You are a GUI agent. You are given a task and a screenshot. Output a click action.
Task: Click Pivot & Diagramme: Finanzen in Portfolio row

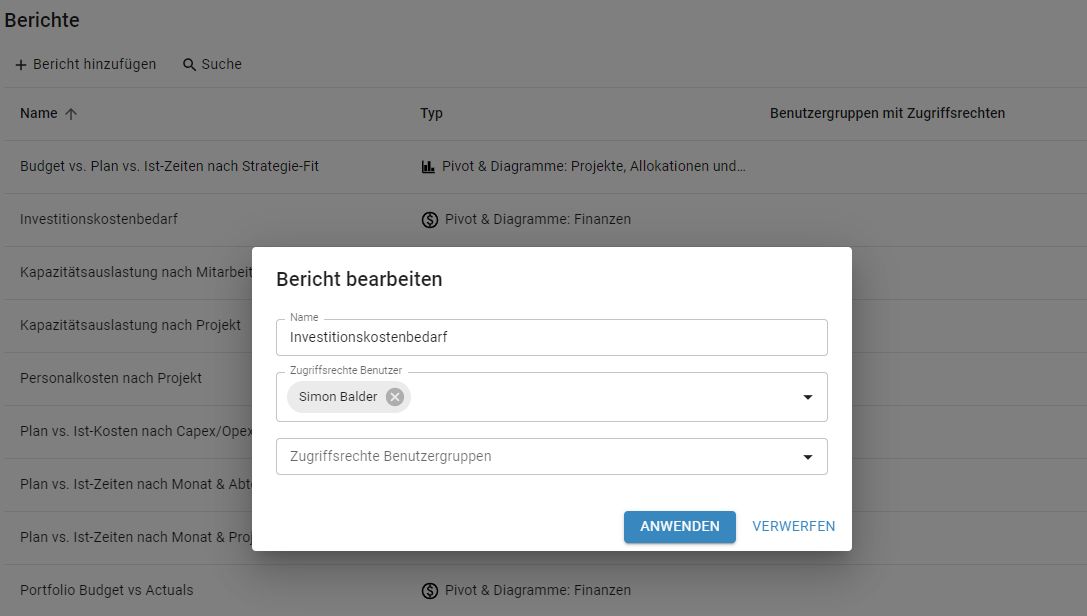pos(538,590)
